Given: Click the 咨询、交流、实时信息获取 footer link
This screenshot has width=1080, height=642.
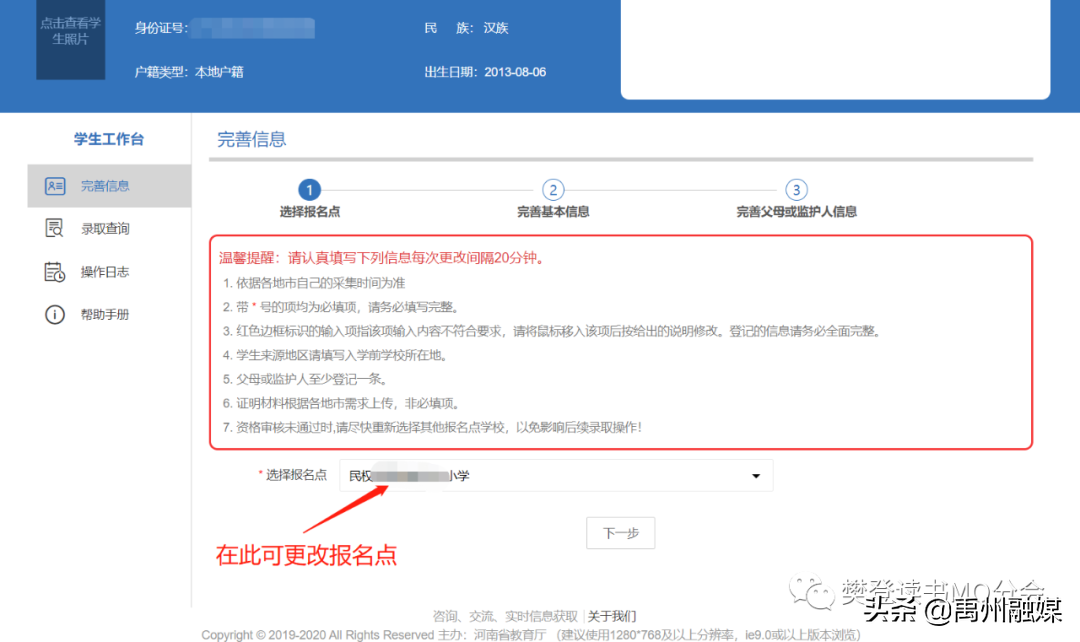Looking at the screenshot, I should 505,616.
